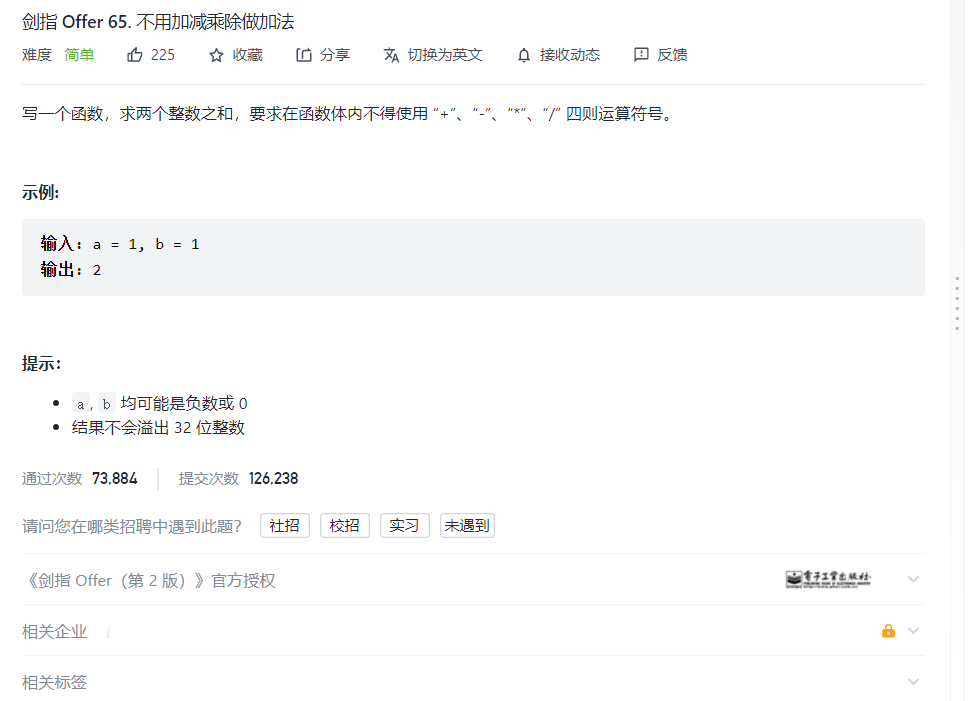
Task: Click the dotted panel resize handle
Action: (x=958, y=303)
